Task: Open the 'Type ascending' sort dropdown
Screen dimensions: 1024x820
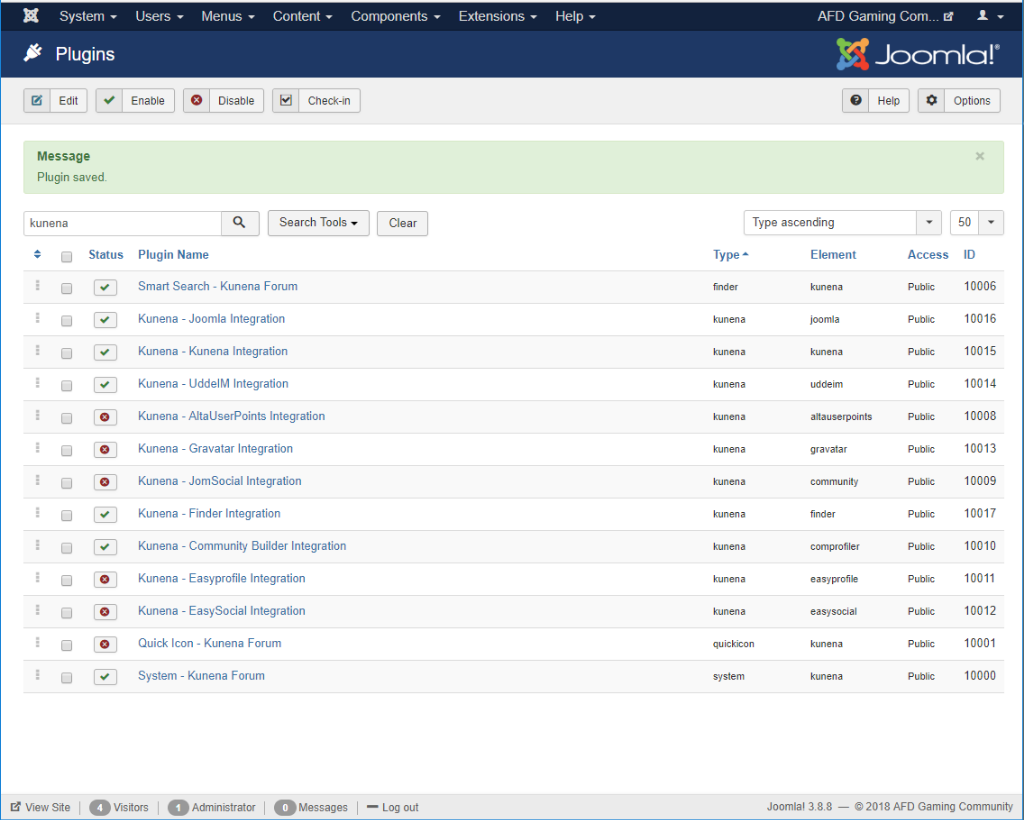Action: 842,223
